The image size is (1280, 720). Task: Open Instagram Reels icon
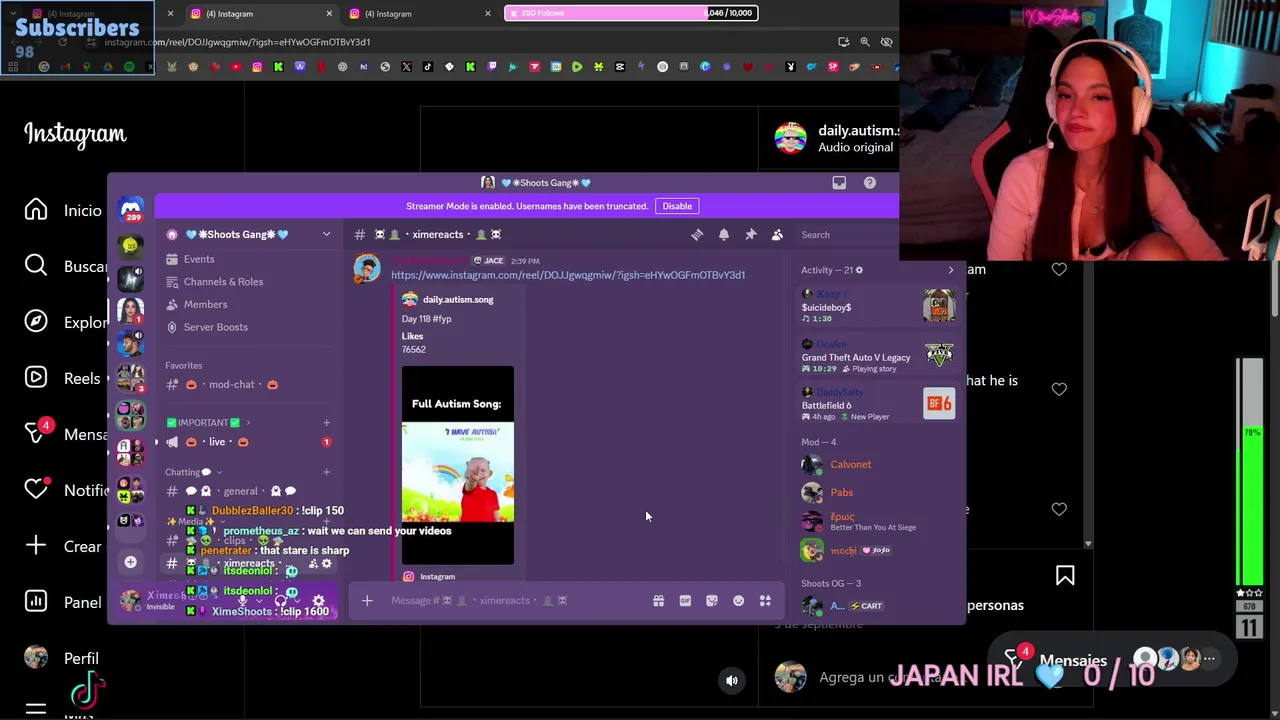[x=36, y=378]
